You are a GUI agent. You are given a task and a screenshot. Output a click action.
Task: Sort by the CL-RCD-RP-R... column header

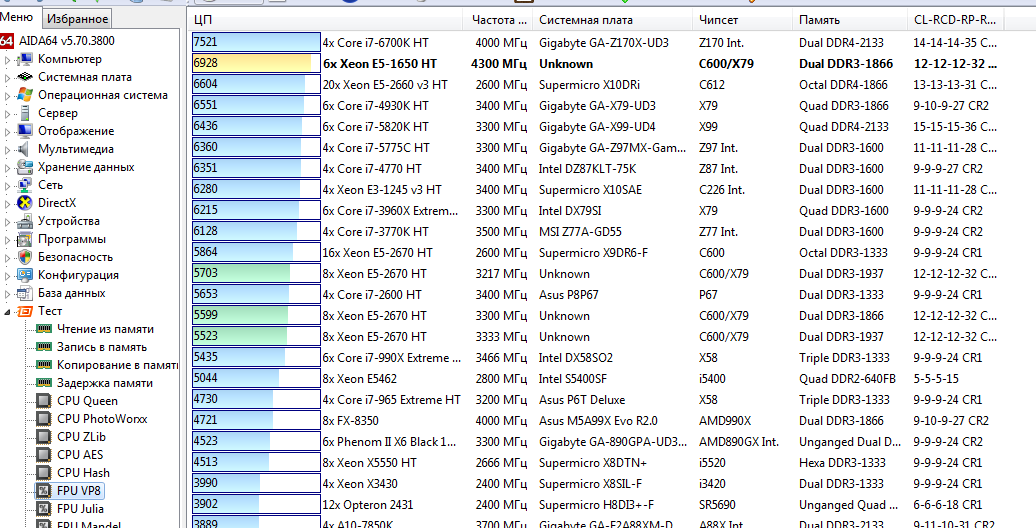coord(955,20)
